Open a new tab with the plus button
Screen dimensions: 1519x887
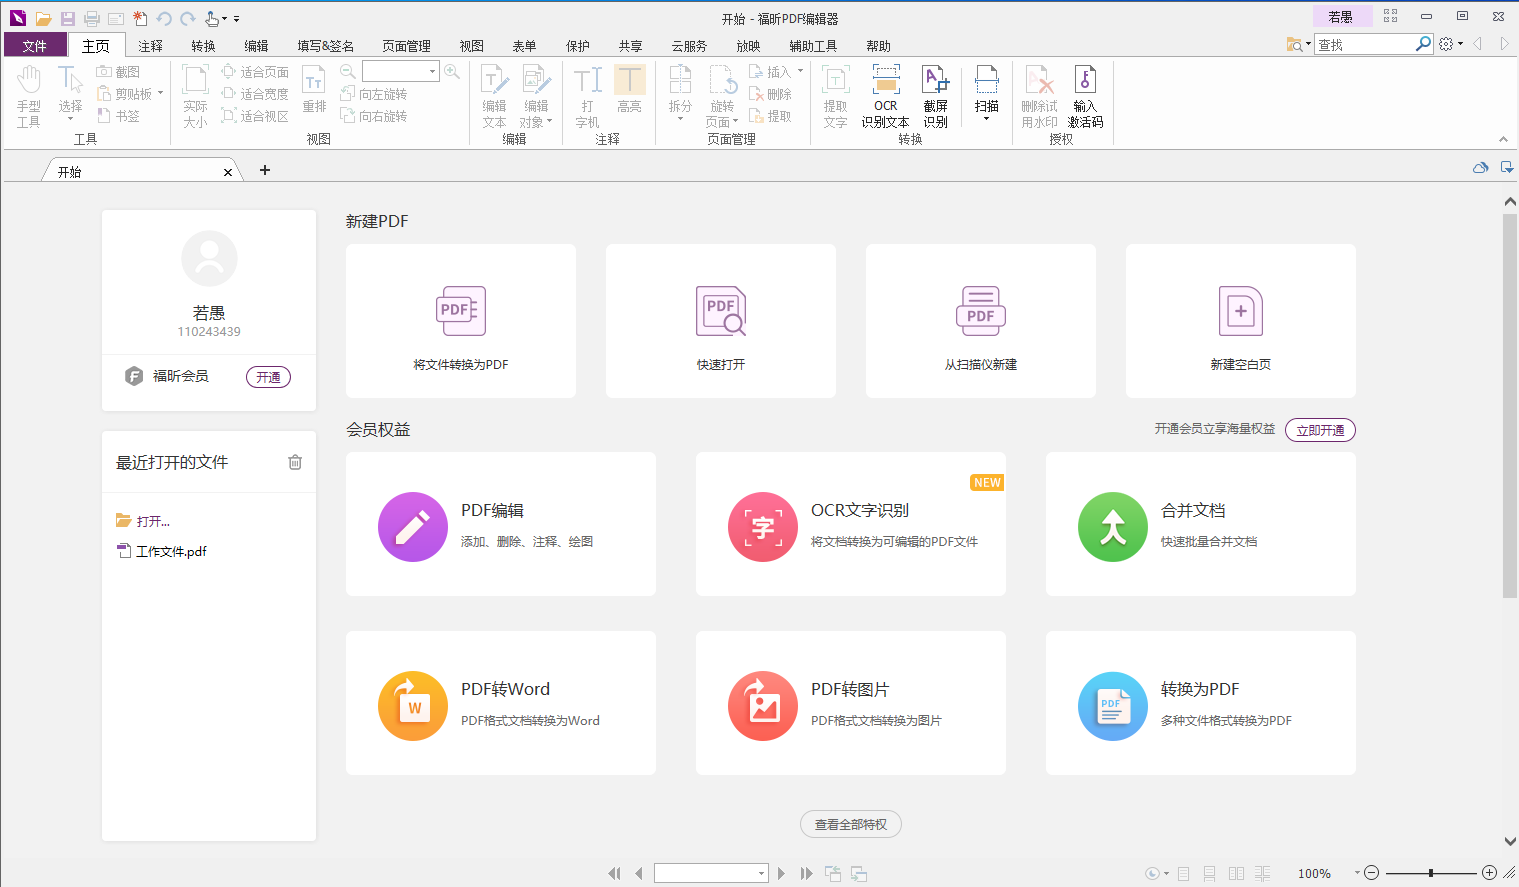coord(264,170)
